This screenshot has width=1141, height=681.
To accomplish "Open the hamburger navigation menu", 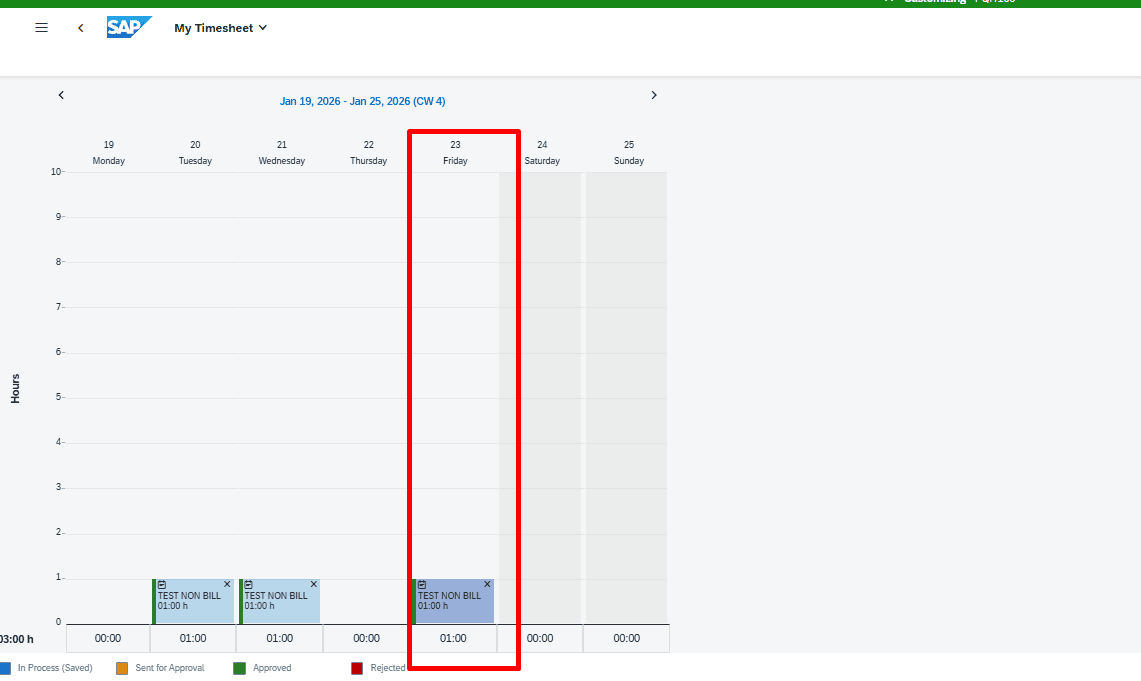I will 41,28.
